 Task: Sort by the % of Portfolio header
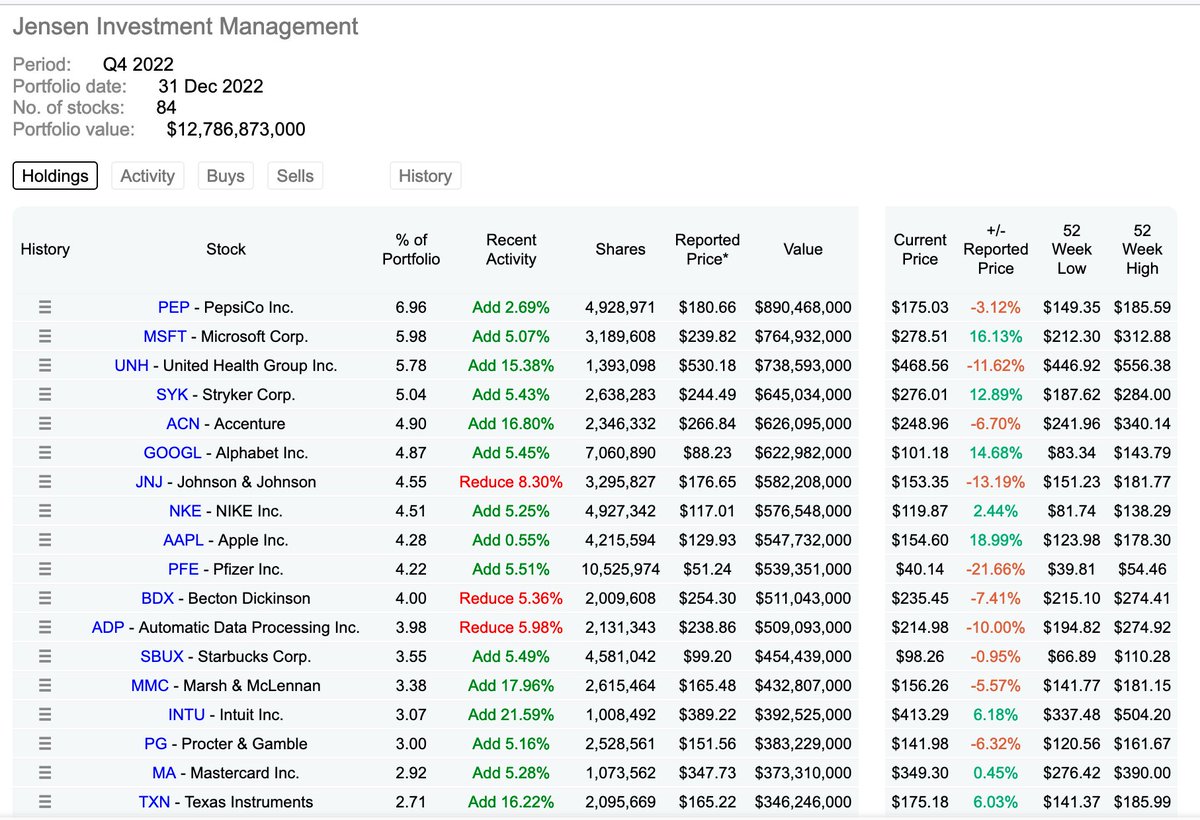click(411, 249)
